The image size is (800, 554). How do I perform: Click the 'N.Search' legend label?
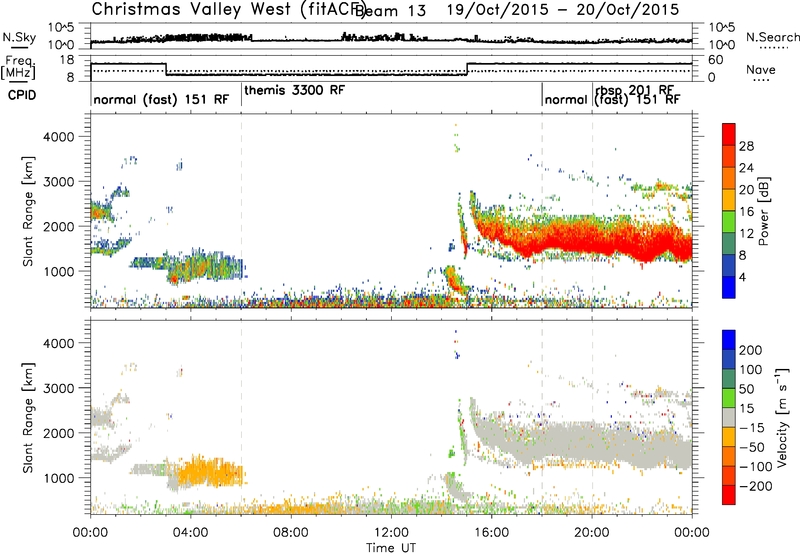click(773, 37)
